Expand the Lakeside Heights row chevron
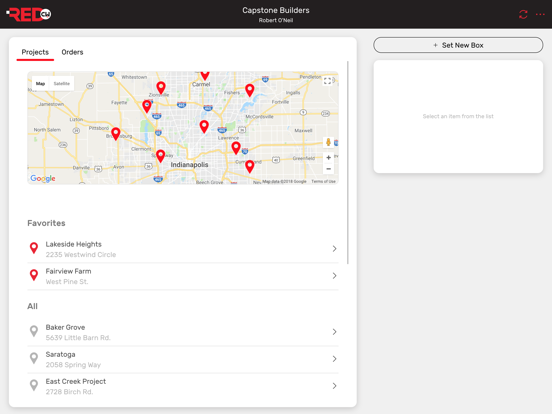 334,249
